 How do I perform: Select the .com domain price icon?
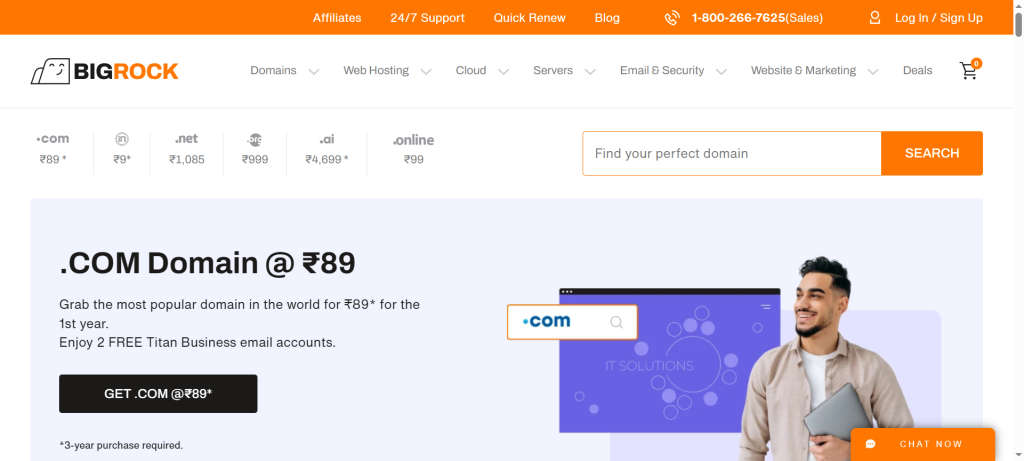point(52,140)
